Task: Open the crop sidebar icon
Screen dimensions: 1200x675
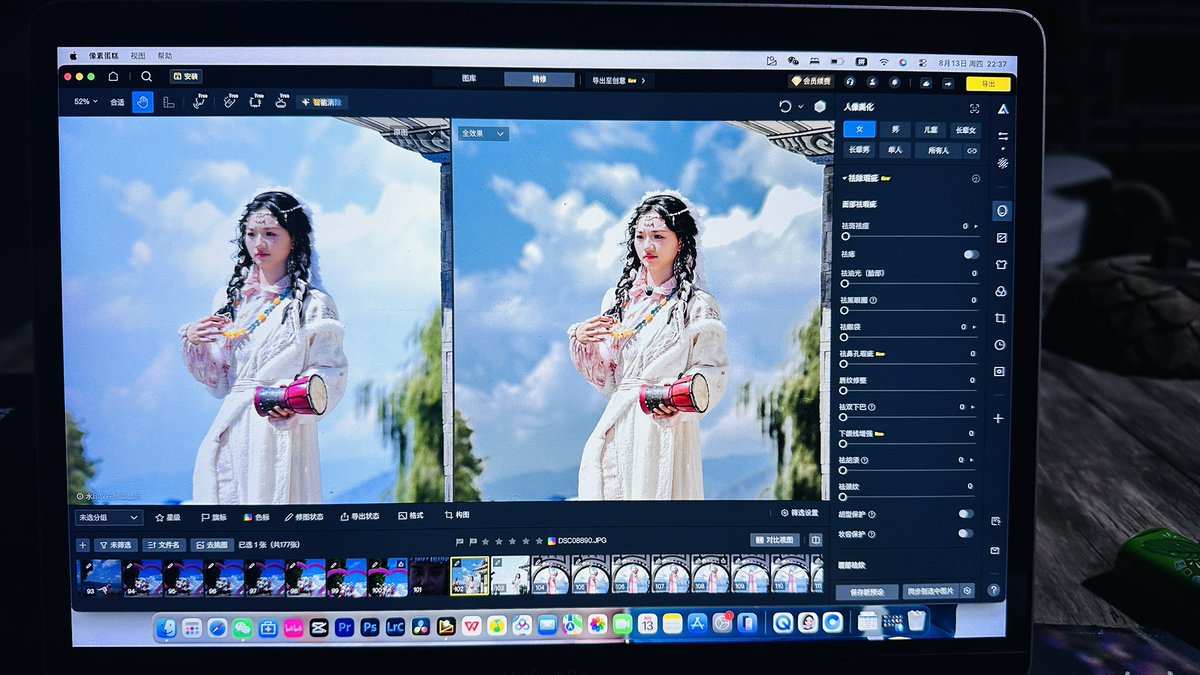Action: click(1001, 318)
